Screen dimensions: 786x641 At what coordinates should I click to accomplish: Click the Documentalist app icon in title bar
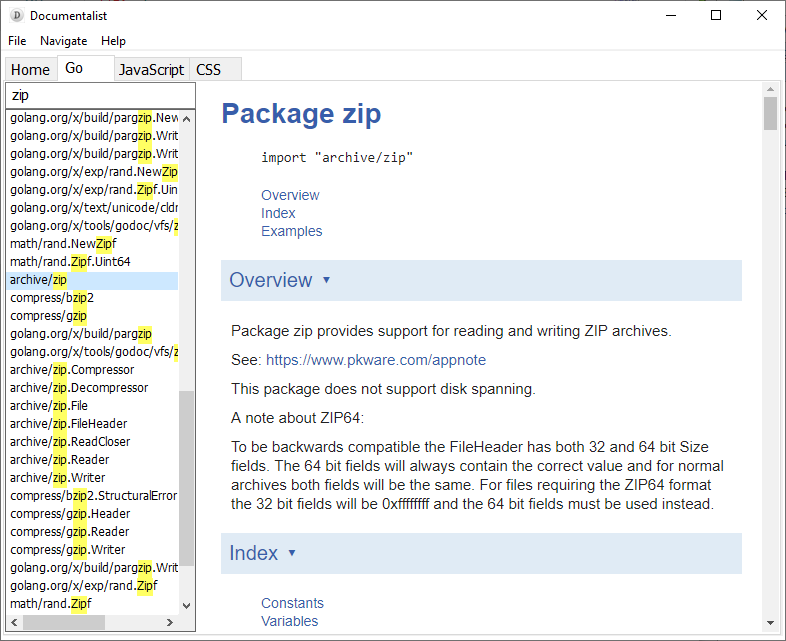point(16,15)
